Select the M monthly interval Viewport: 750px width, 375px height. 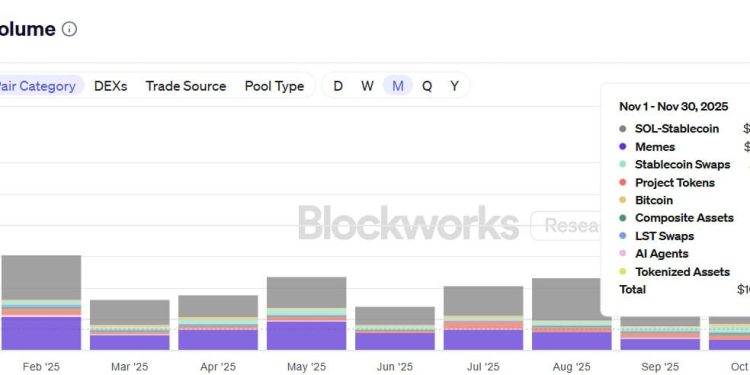(397, 86)
